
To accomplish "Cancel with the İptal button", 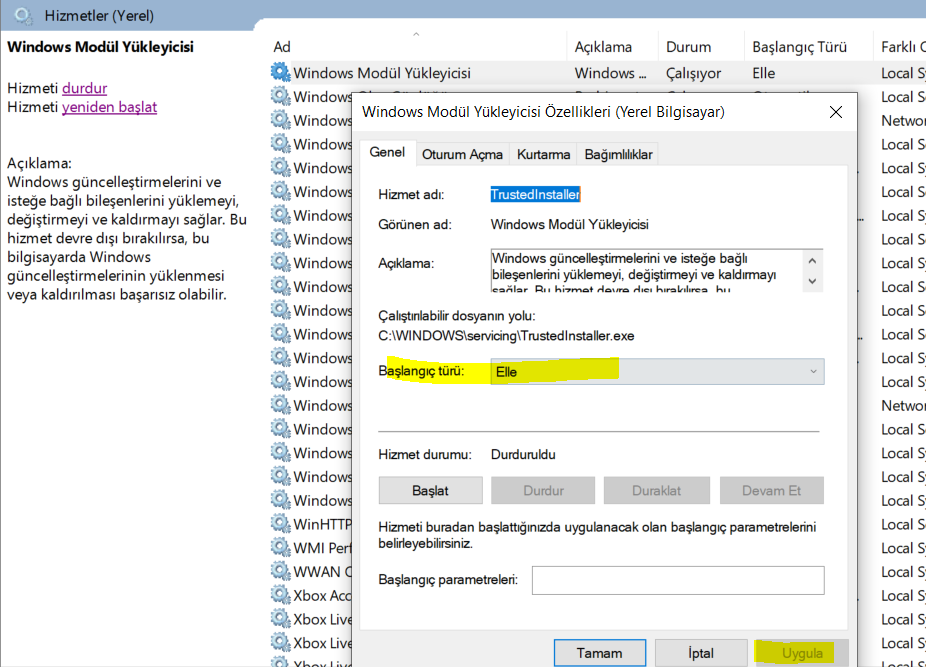I will (x=701, y=653).
